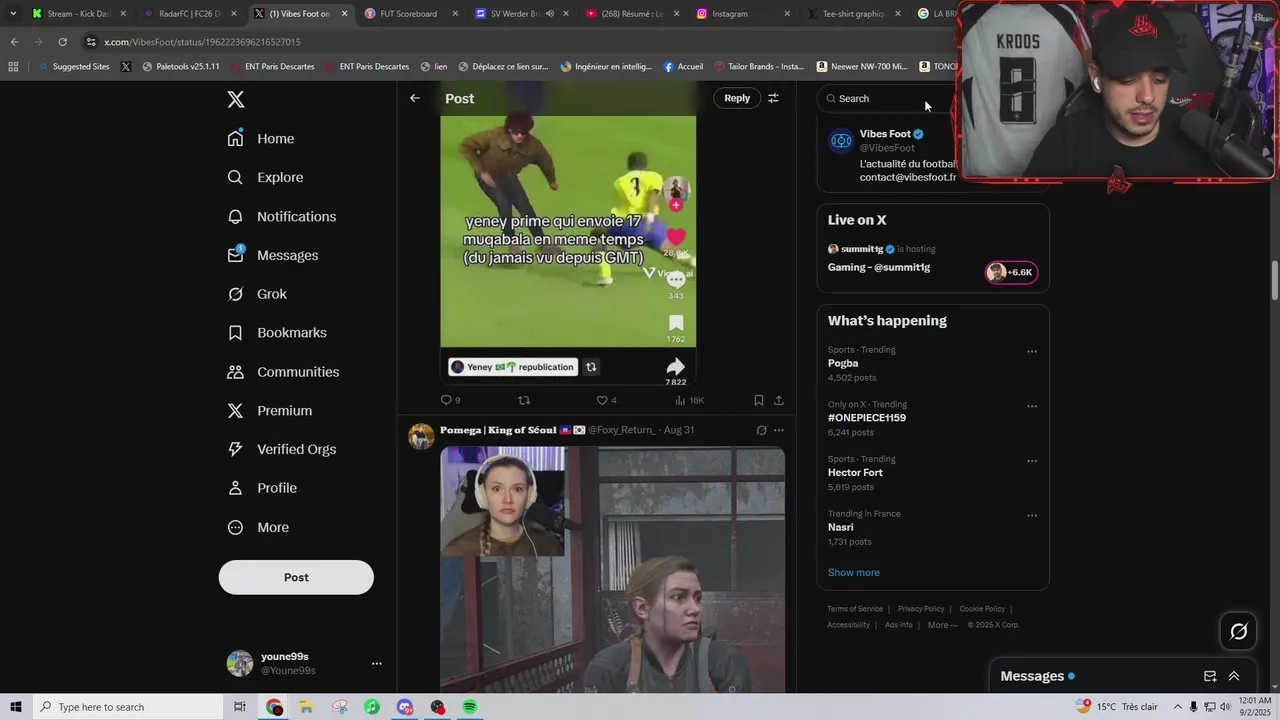
Task: Click the Windows Start button
Action: point(16,707)
